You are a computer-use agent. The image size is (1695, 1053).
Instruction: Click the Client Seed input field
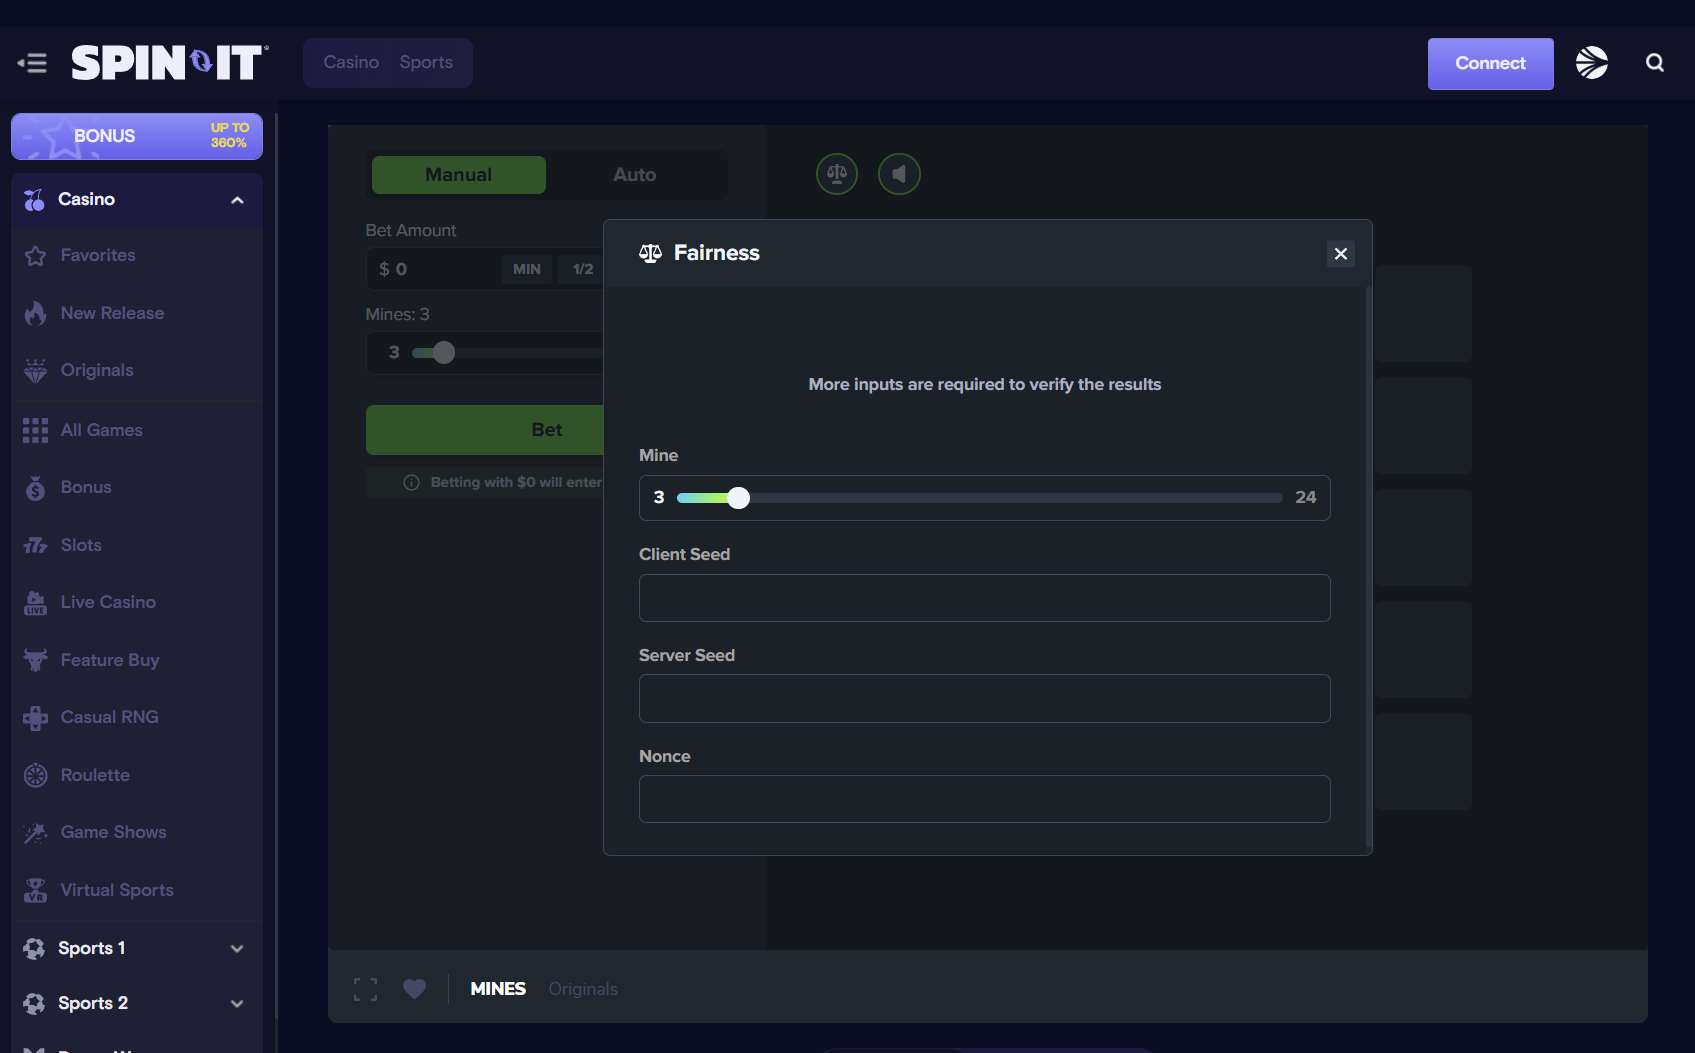click(984, 598)
